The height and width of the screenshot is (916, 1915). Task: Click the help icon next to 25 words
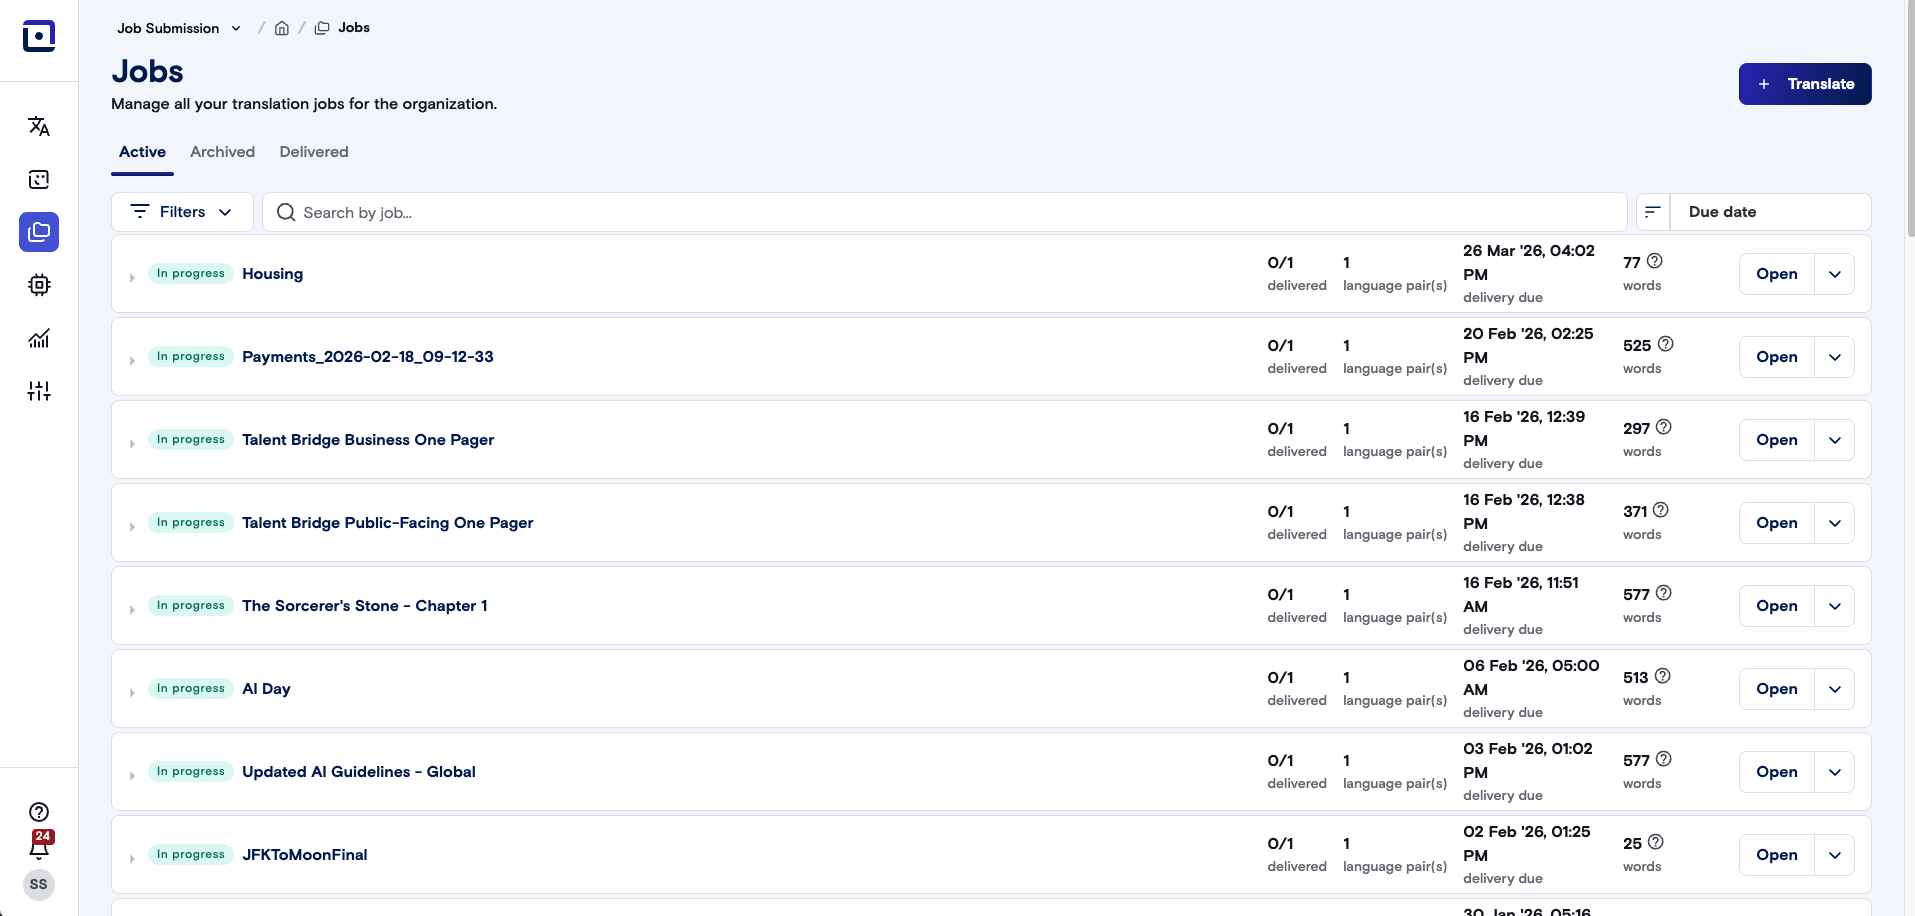point(1656,842)
